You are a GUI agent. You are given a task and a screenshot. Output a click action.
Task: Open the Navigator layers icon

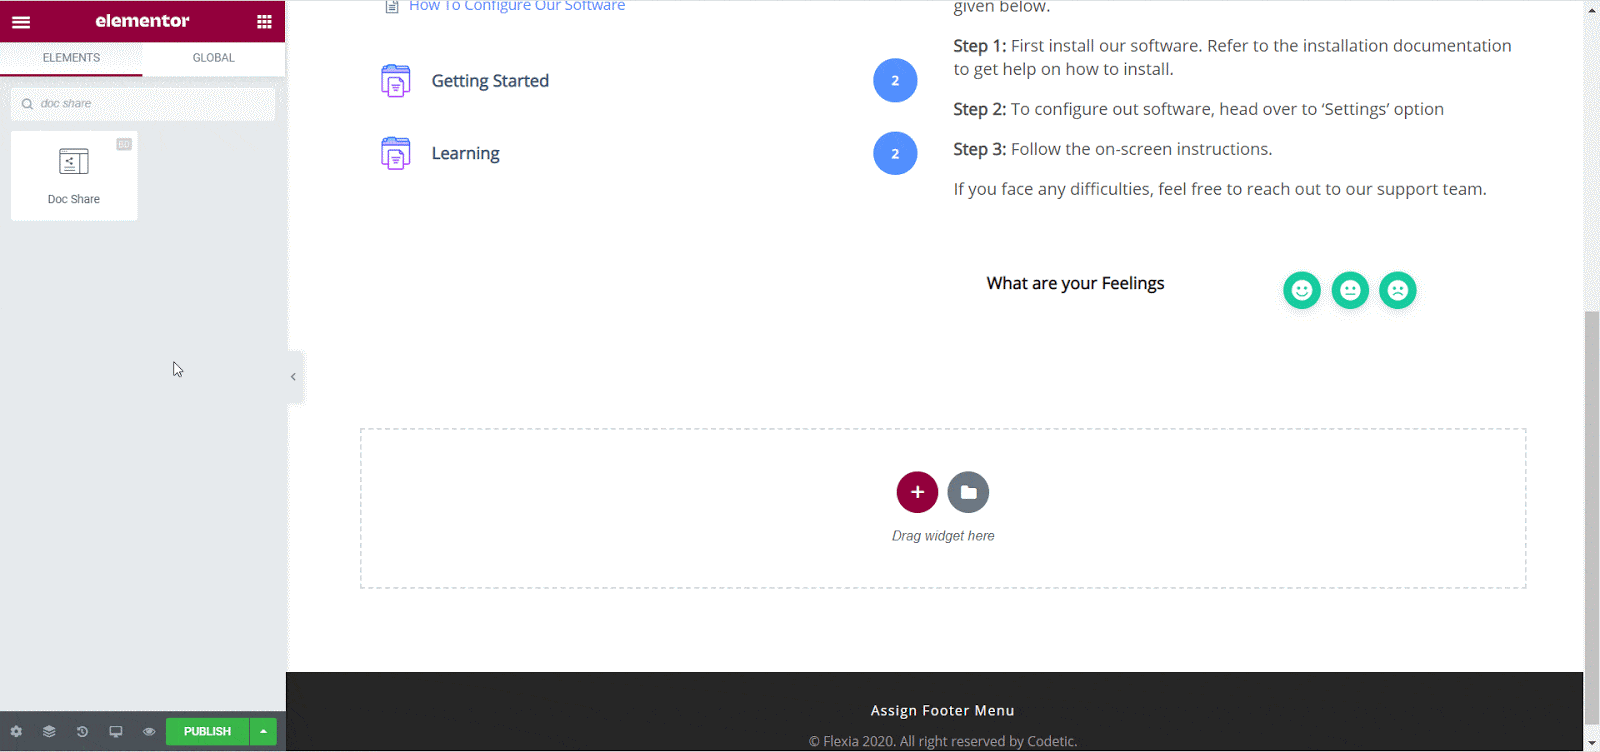[x=49, y=732]
